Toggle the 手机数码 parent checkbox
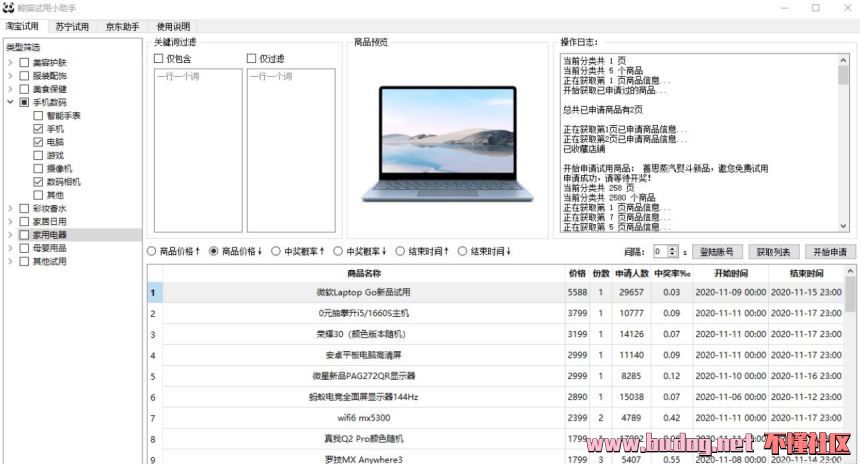This screenshot has width=860, height=464. (24, 102)
